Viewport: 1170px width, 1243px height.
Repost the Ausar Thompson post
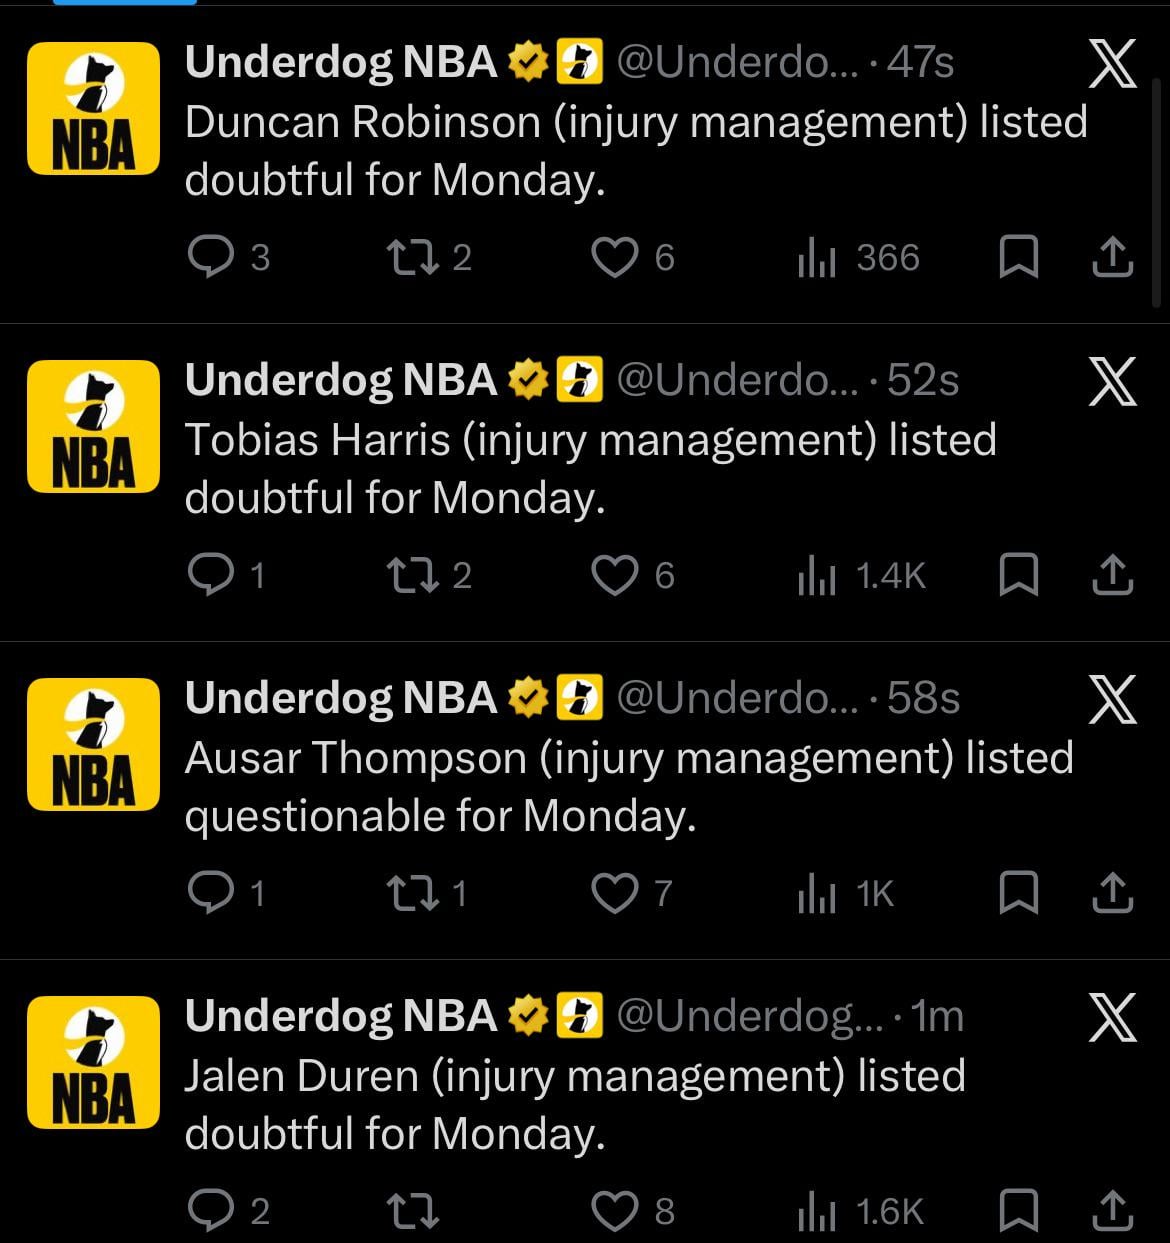410,894
